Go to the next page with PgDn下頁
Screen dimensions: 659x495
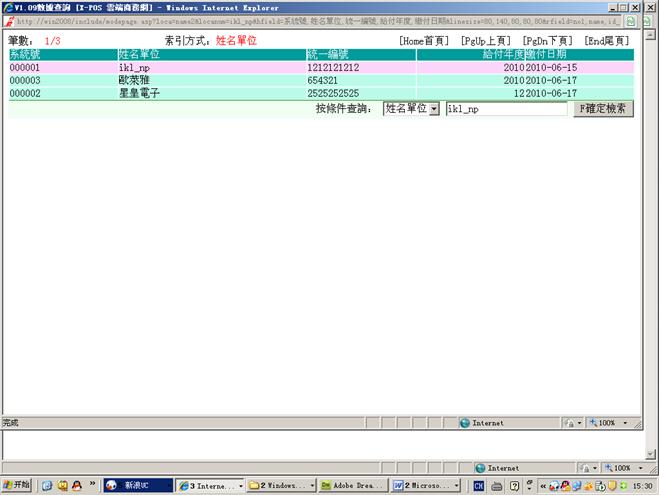click(x=547, y=40)
